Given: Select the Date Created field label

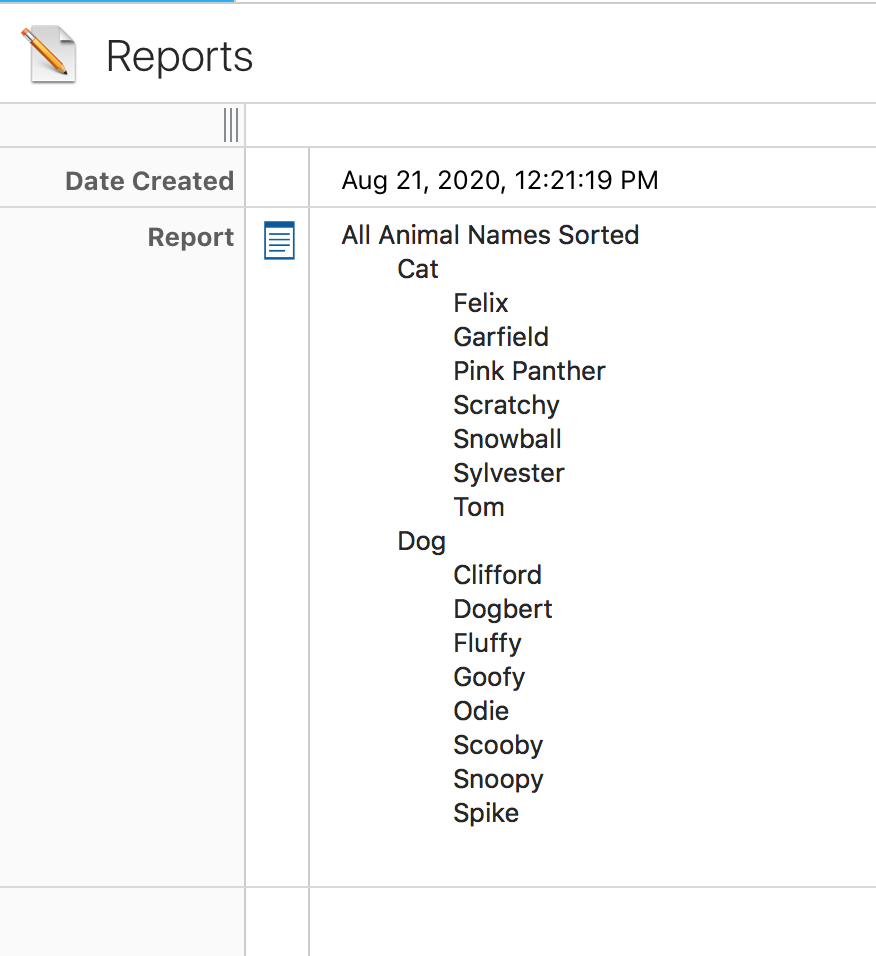Looking at the screenshot, I should point(149,181).
